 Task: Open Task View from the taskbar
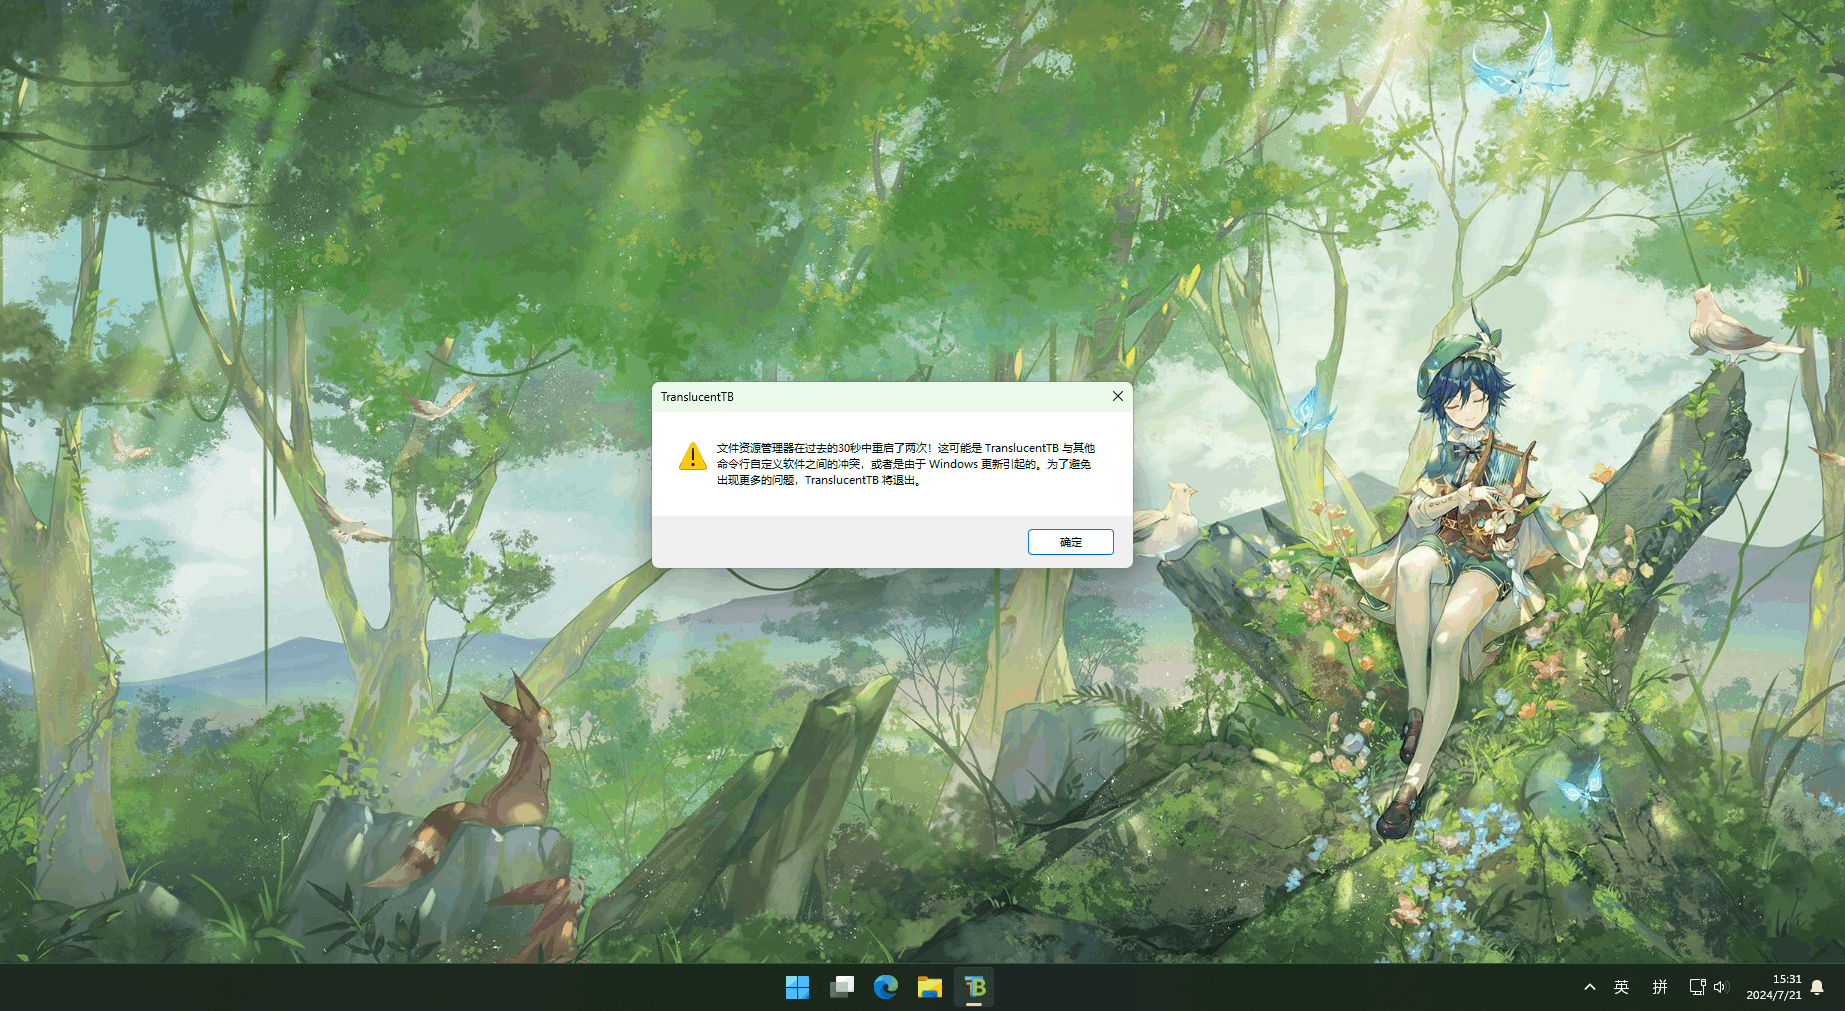coord(841,987)
